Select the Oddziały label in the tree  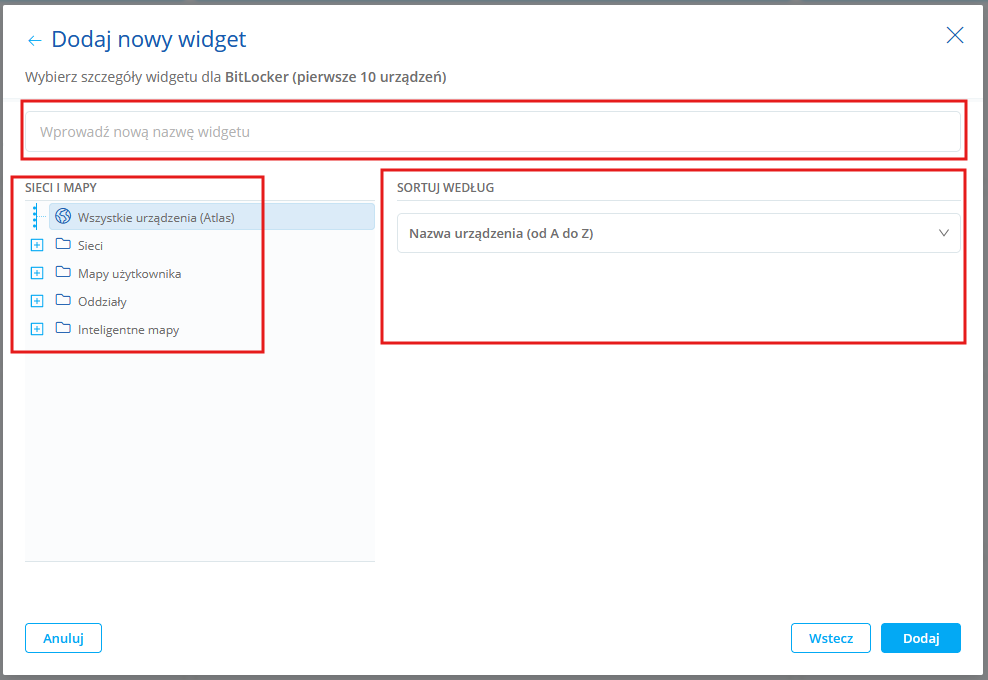pos(102,301)
